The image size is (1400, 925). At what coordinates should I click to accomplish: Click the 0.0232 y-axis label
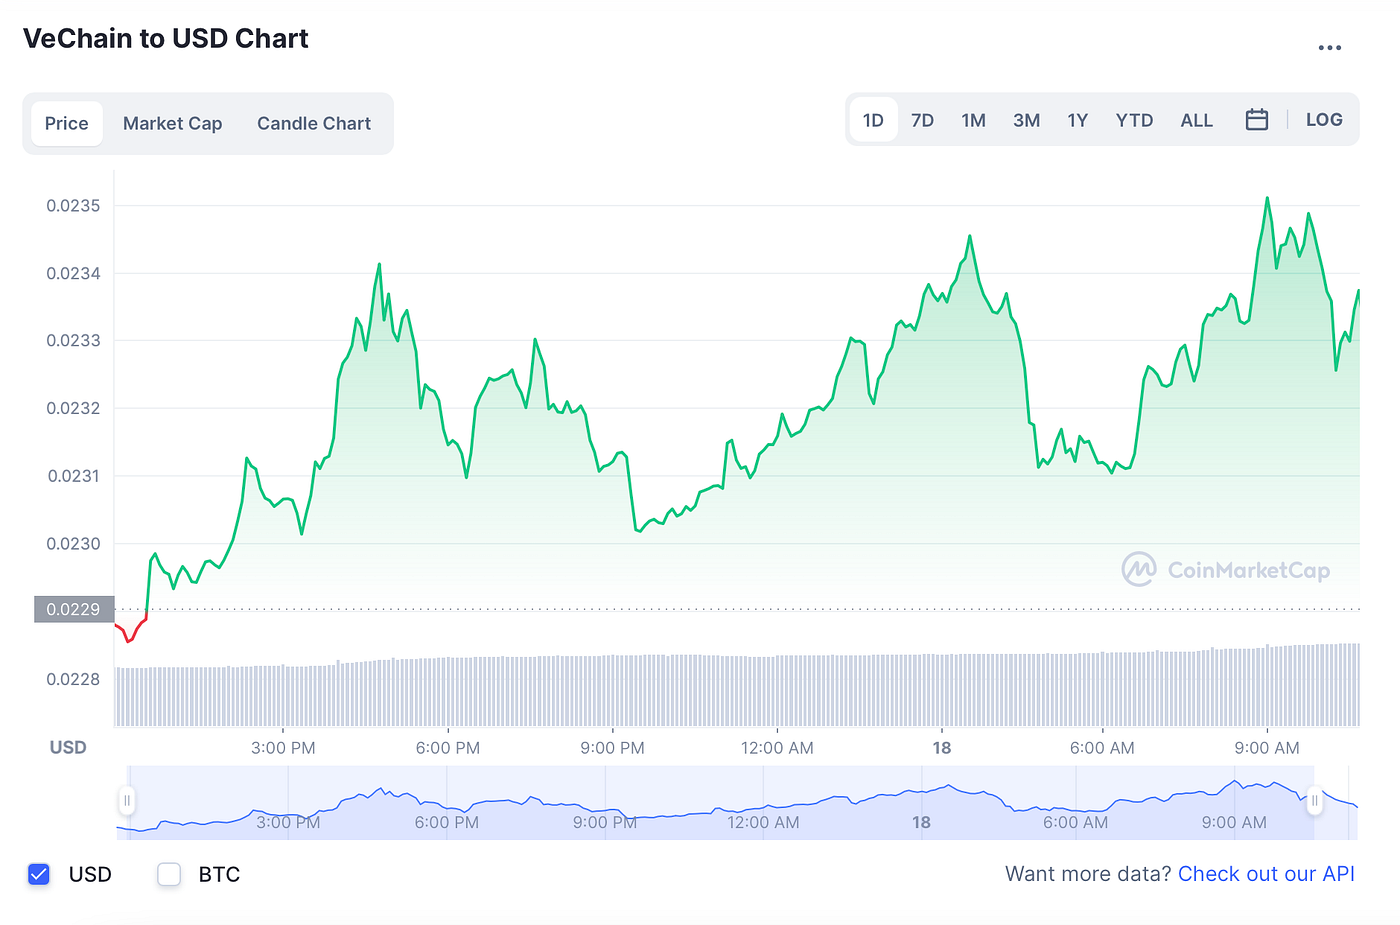pos(73,408)
